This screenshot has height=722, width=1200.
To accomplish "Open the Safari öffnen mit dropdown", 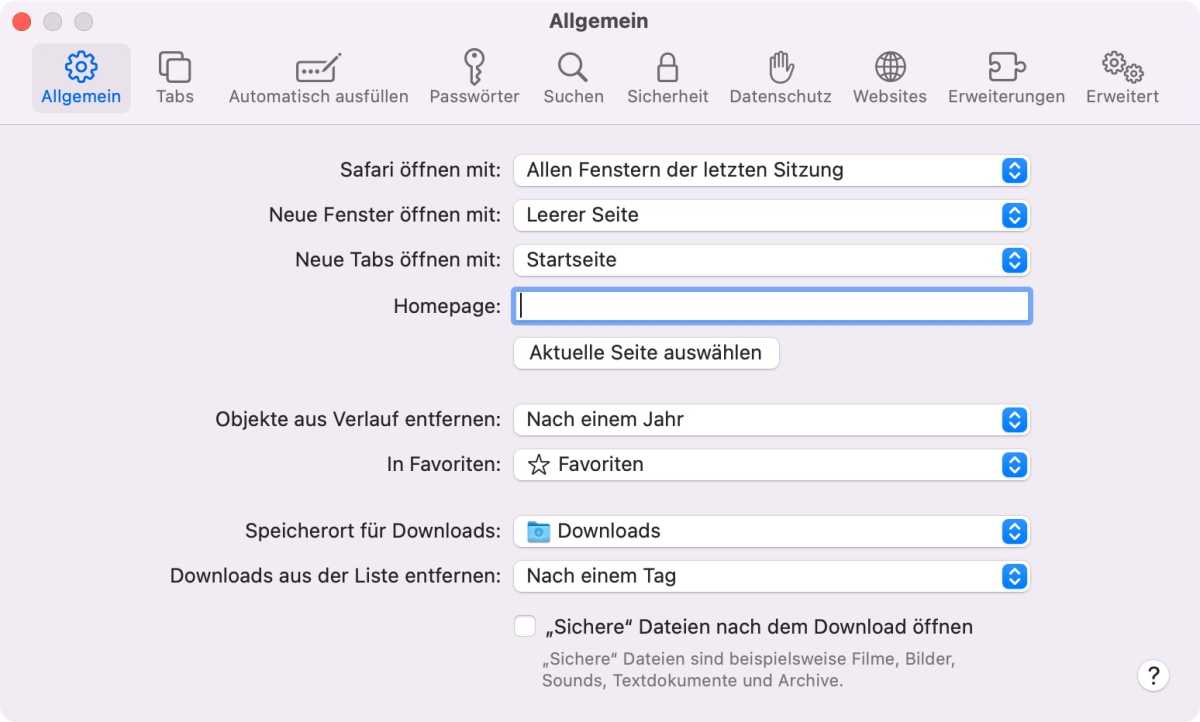I will [x=771, y=170].
